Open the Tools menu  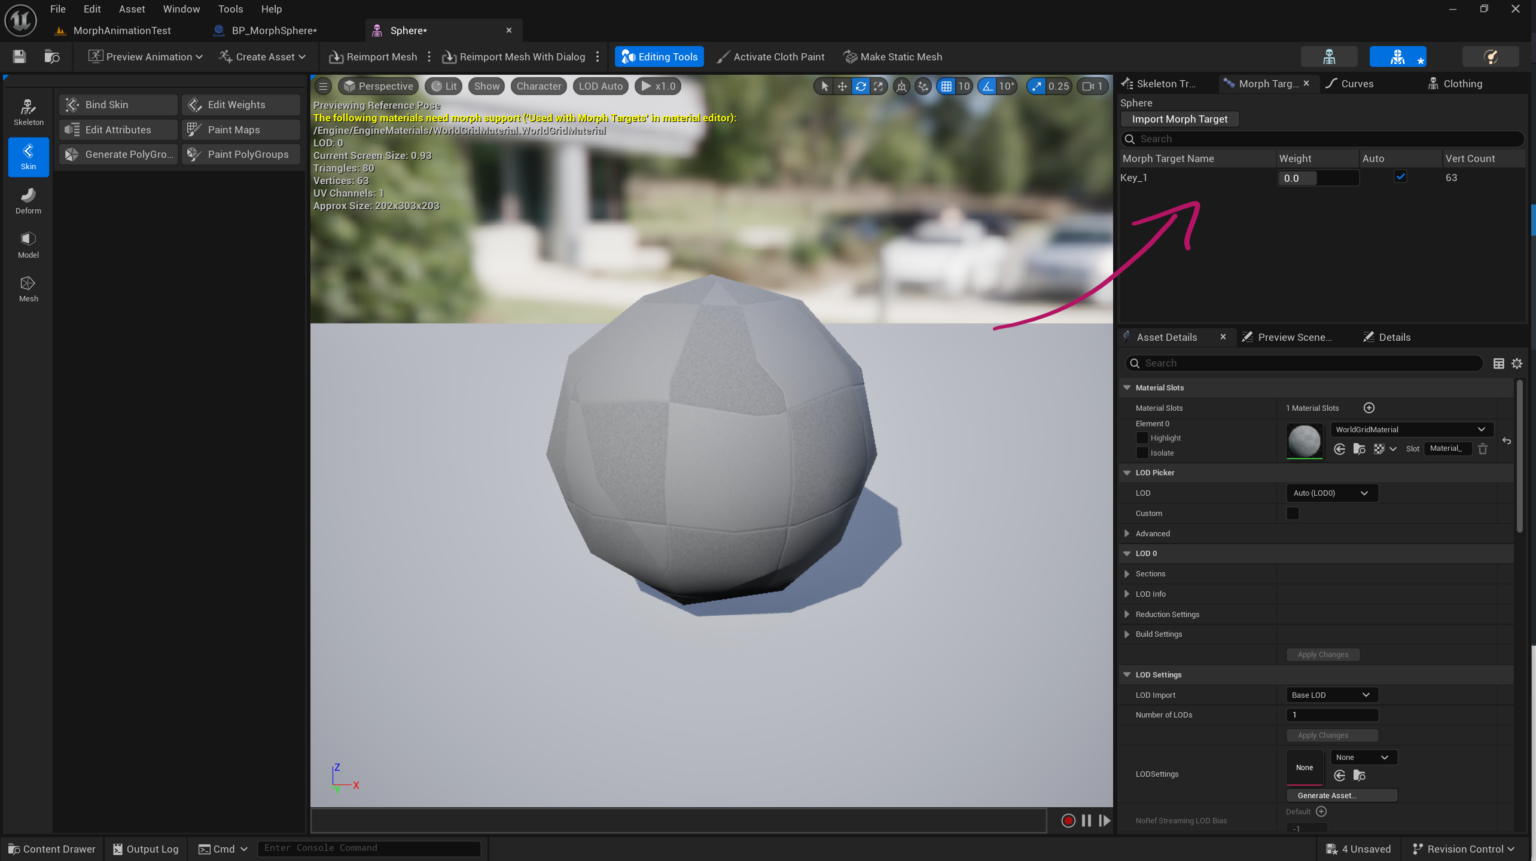tap(230, 9)
